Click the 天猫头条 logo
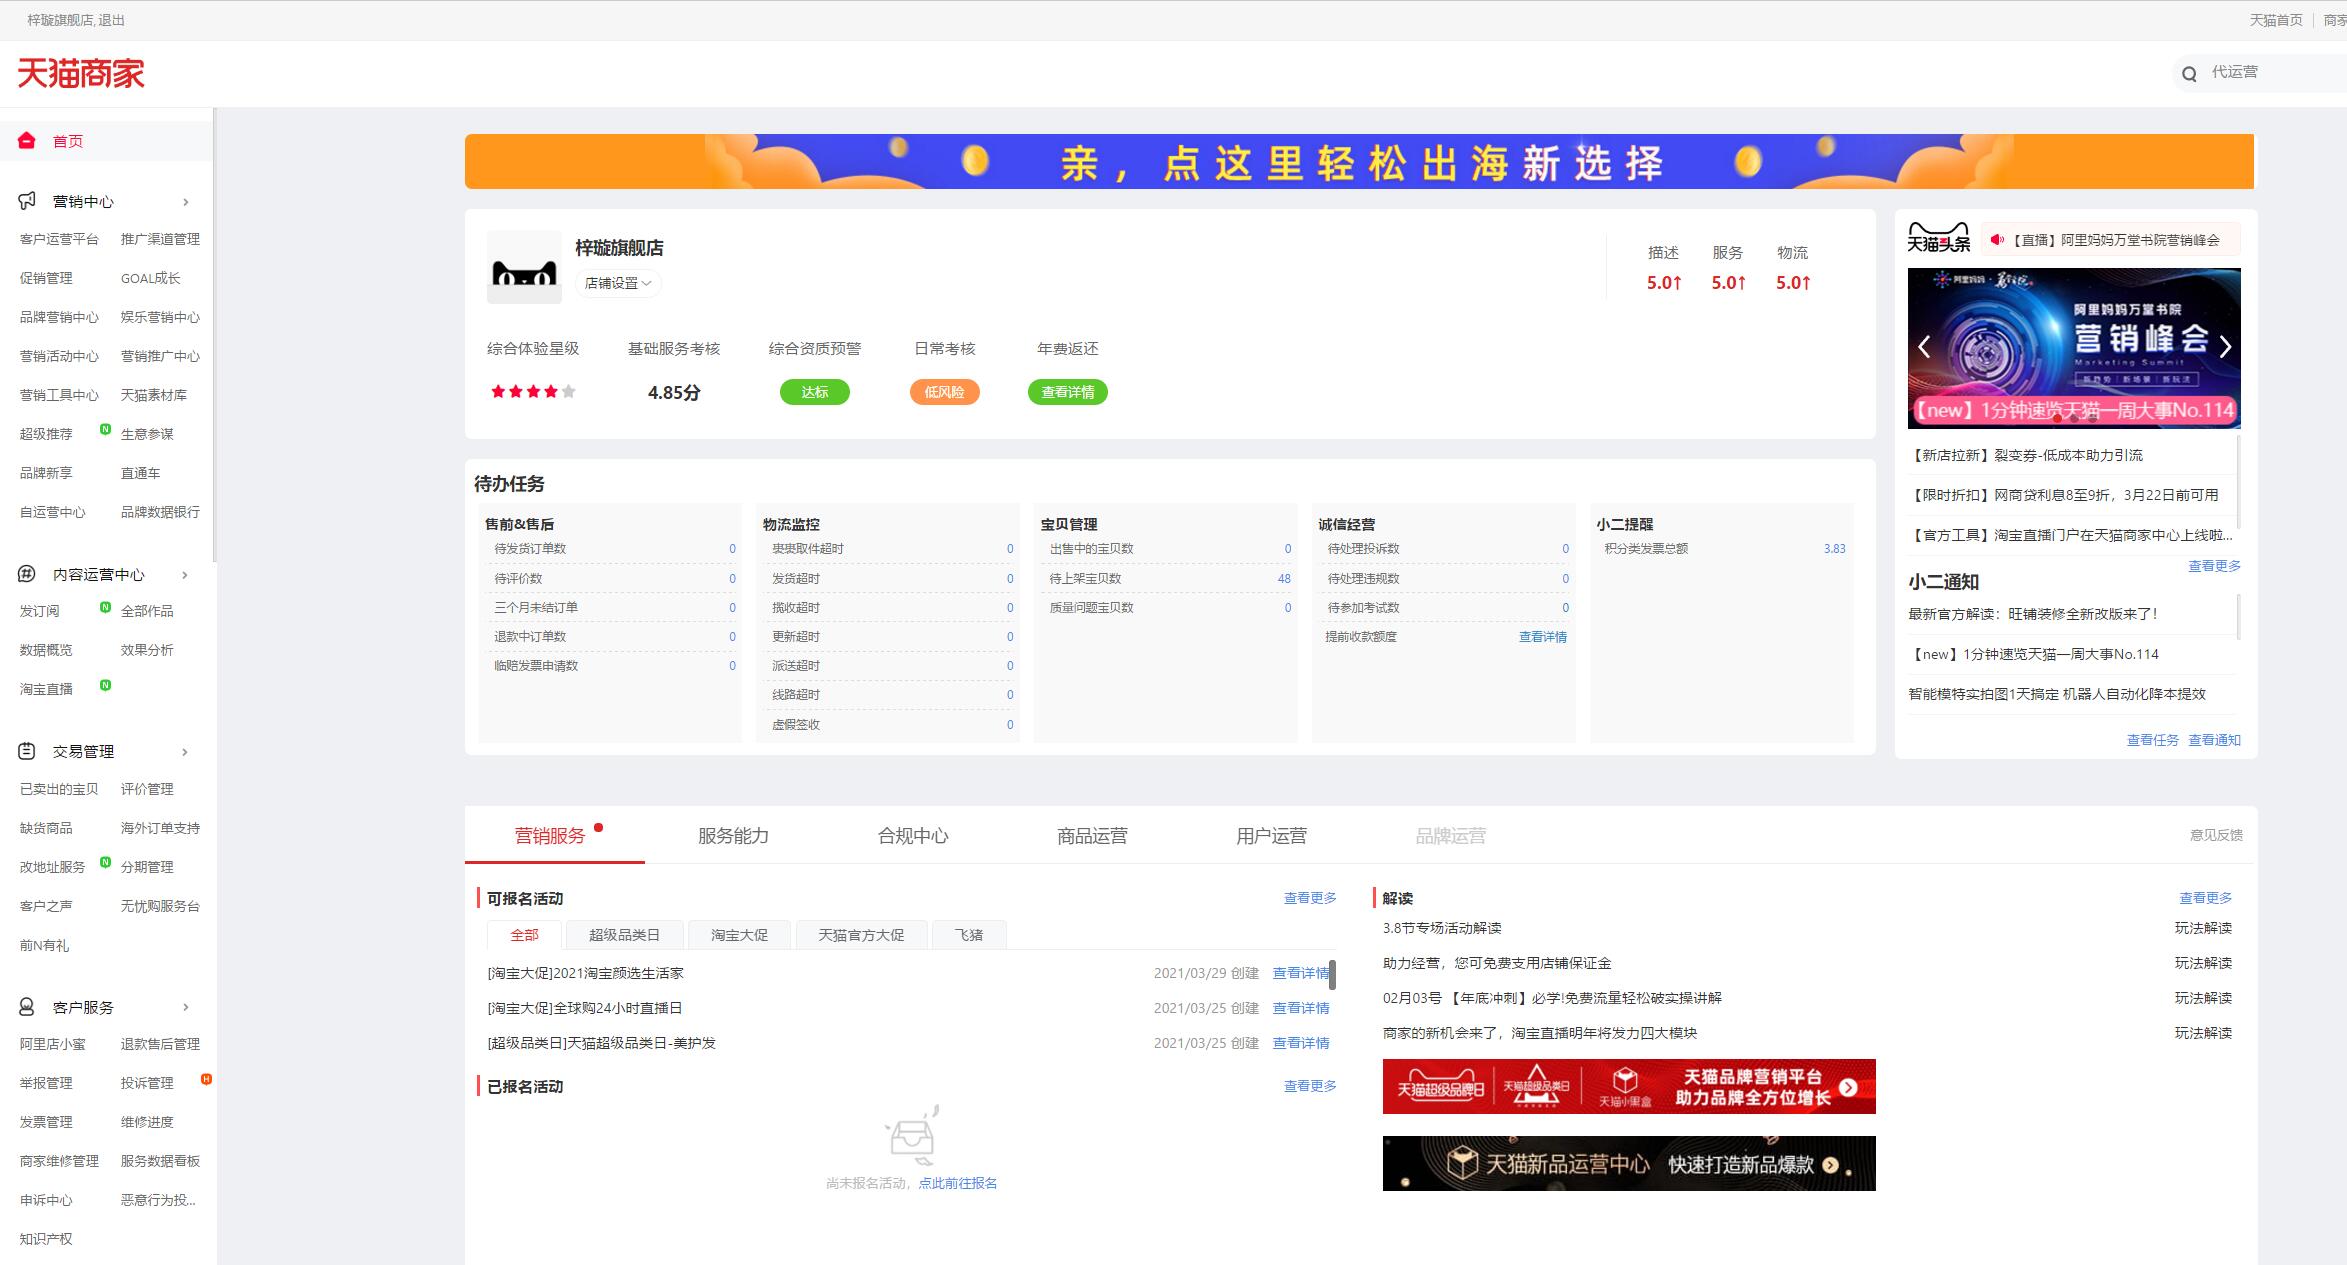The width and height of the screenshot is (2347, 1265). pos(1938,238)
